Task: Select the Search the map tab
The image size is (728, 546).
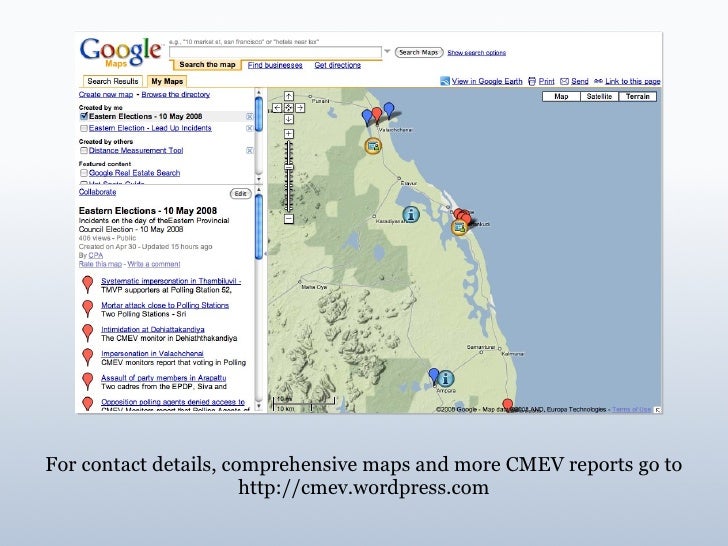Action: 207,65
